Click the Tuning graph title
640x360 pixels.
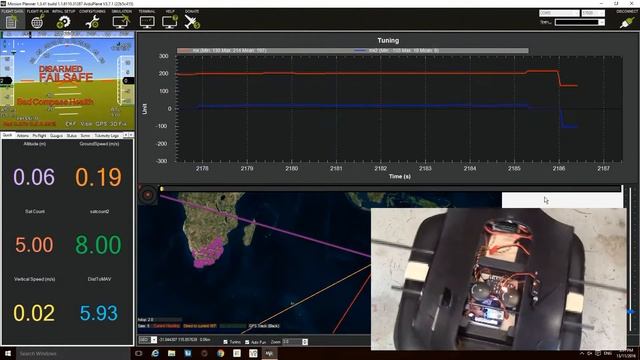388,40
